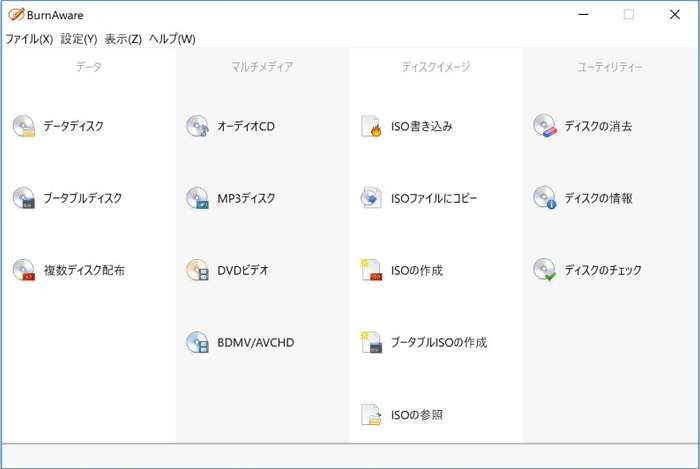Launch 複数ディスク配布 text link
Image resolution: width=700 pixels, height=469 pixels.
84,270
